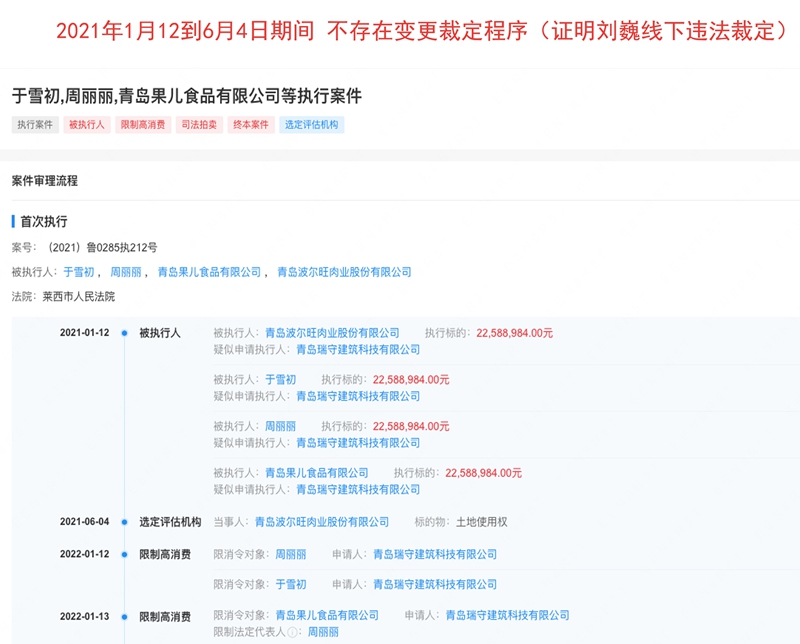Open 青岛波尔旺肉业股份有限公司 link after 当事人
800x644 pixels.
pos(322,522)
